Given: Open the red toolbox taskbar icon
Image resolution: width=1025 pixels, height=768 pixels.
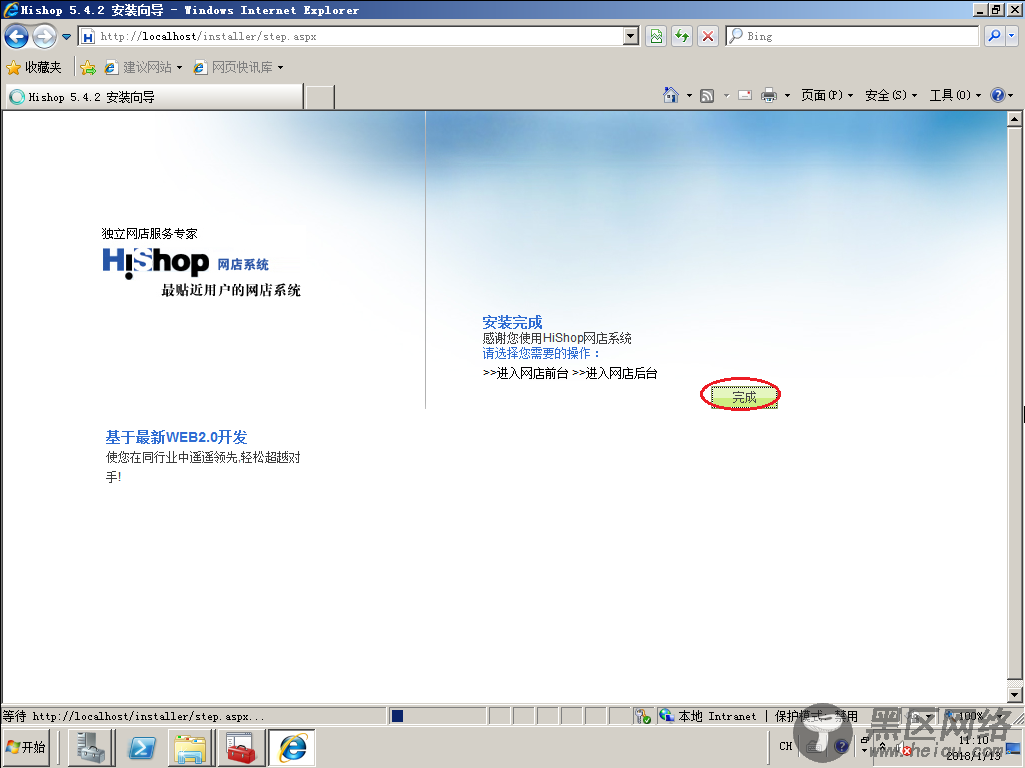Looking at the screenshot, I should 241,748.
